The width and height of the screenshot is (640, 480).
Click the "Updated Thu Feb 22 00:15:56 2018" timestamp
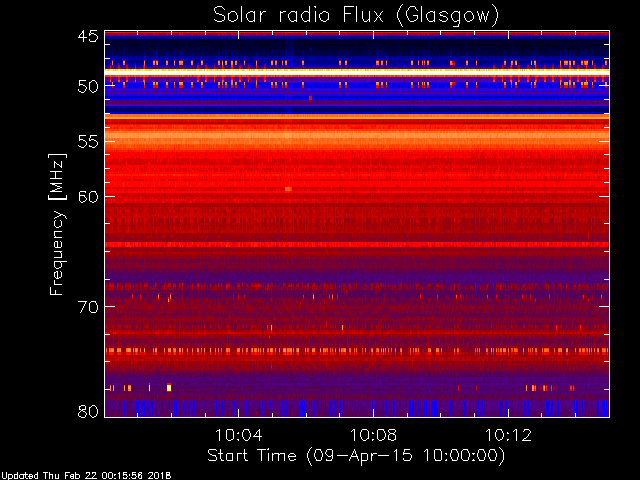tap(86, 476)
